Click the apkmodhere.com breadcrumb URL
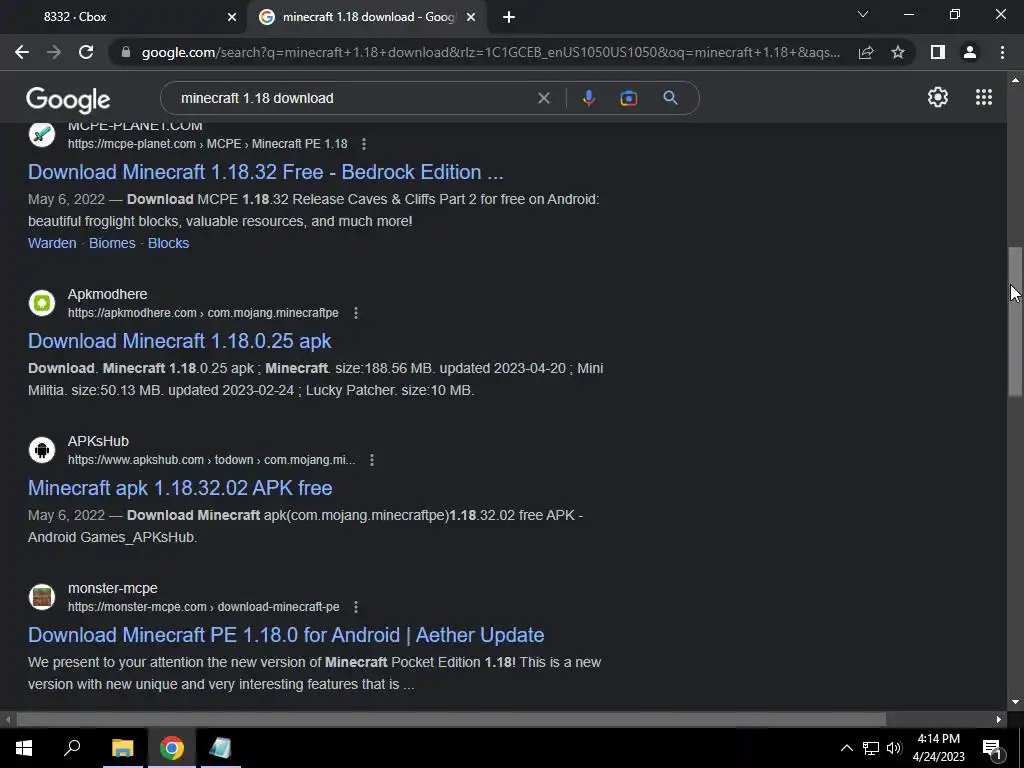The width and height of the screenshot is (1024, 768). coord(203,313)
